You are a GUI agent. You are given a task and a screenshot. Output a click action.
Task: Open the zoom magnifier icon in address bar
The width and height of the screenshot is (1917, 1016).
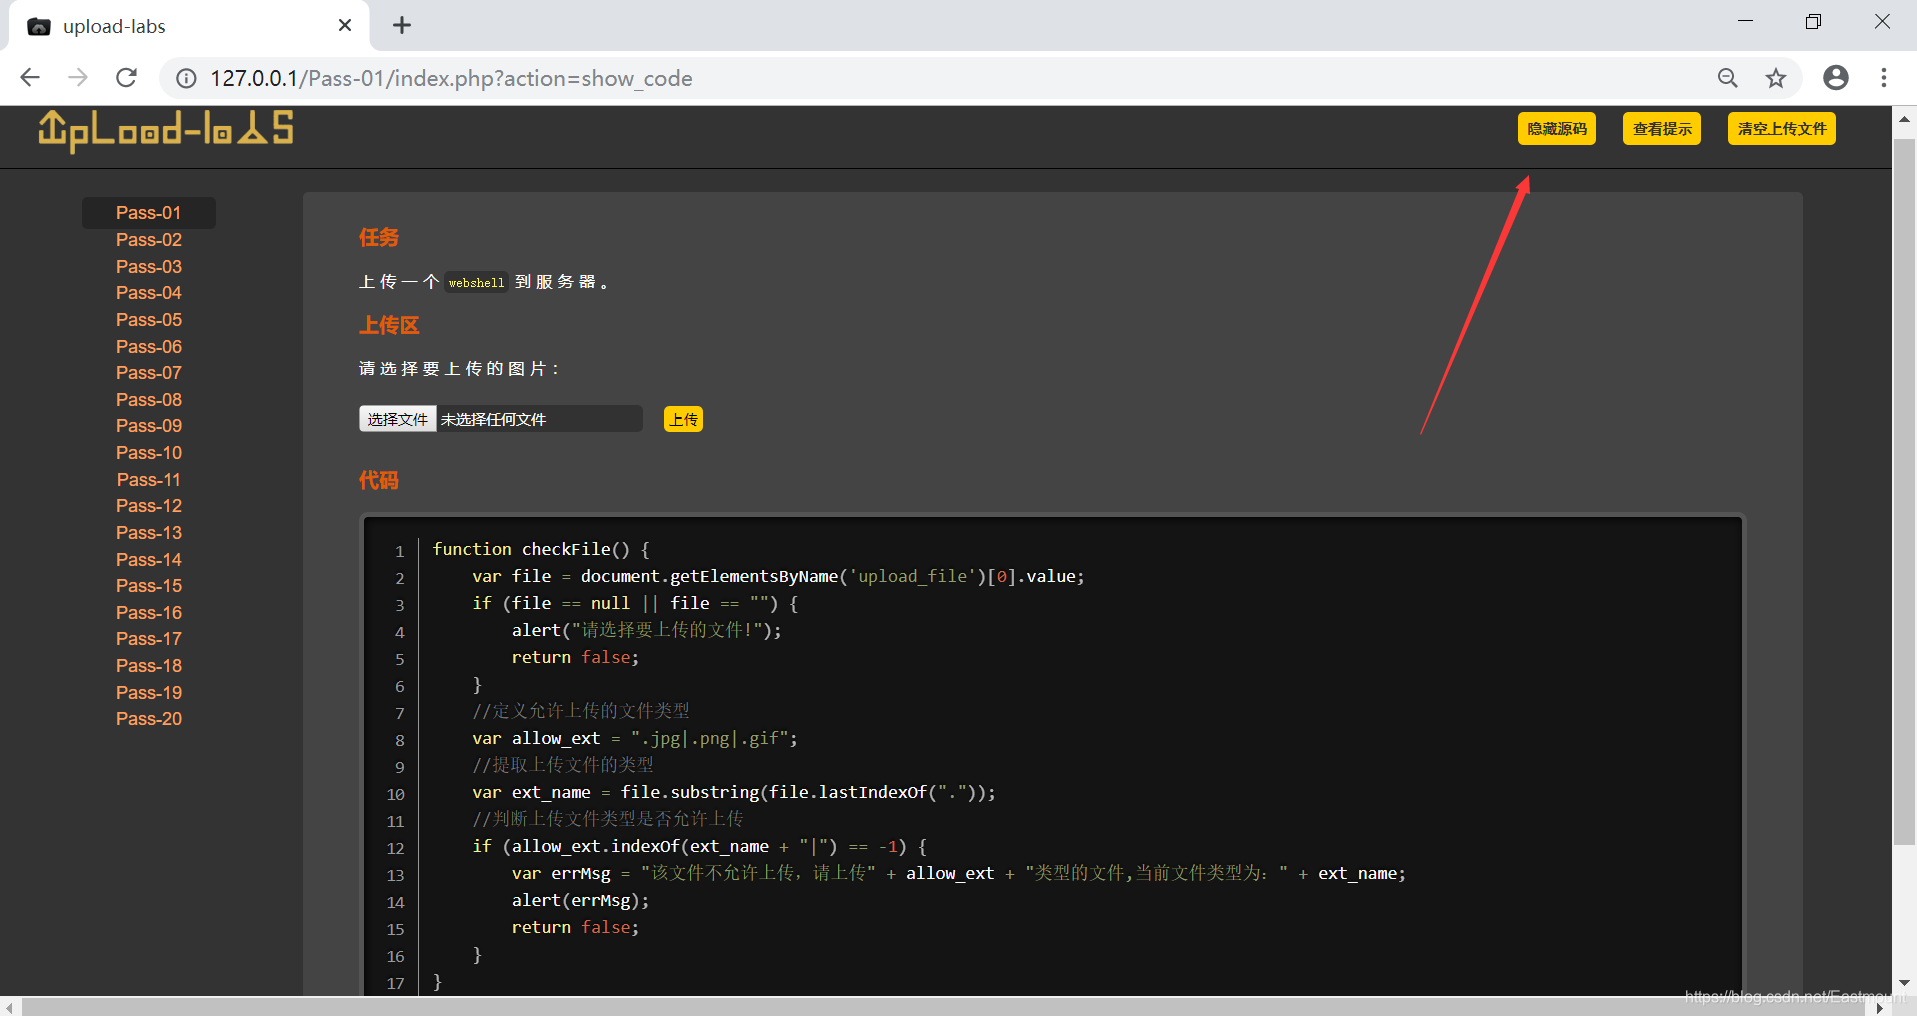point(1727,78)
